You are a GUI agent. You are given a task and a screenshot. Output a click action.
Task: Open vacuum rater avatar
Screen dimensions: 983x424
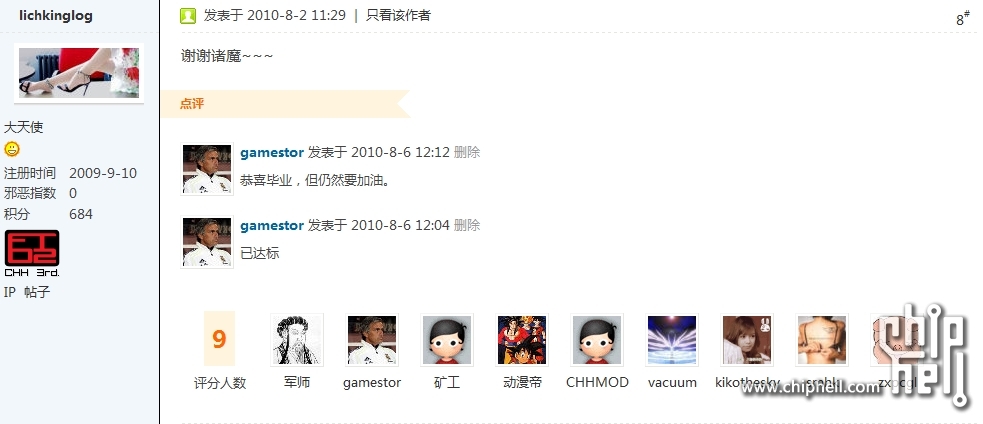coord(672,340)
